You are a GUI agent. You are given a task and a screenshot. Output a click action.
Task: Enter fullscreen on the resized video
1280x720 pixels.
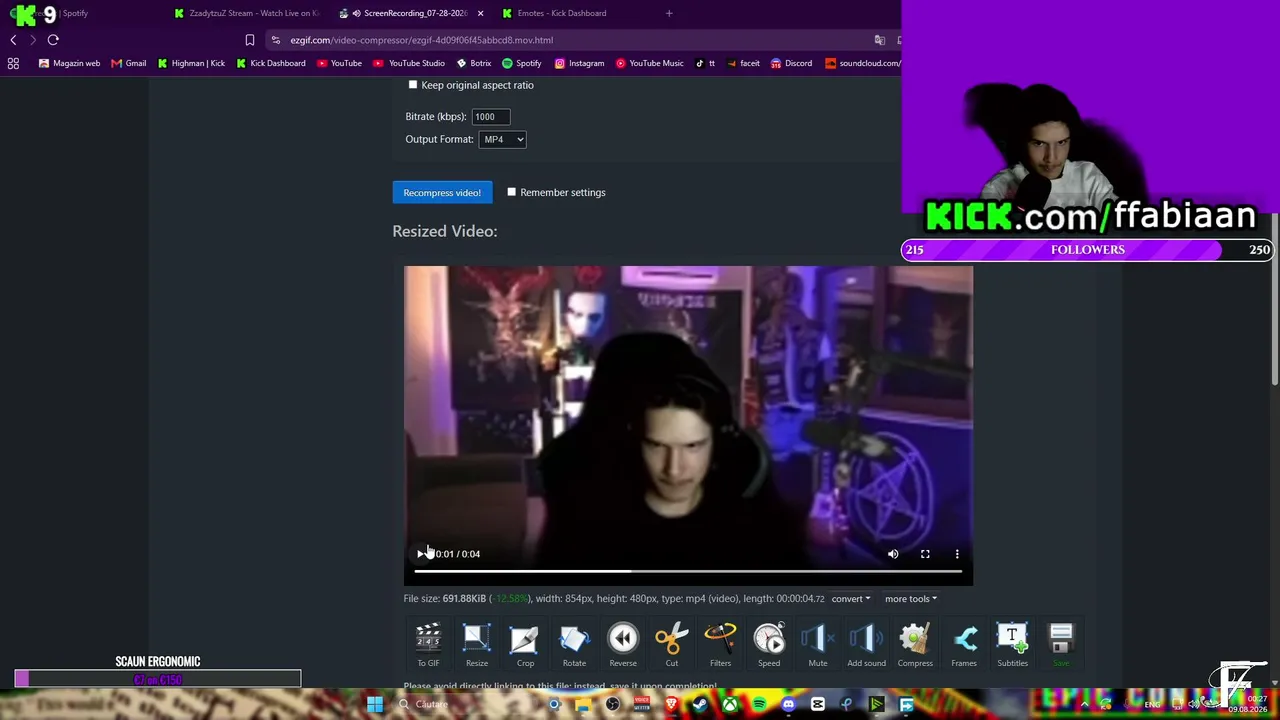(x=925, y=554)
